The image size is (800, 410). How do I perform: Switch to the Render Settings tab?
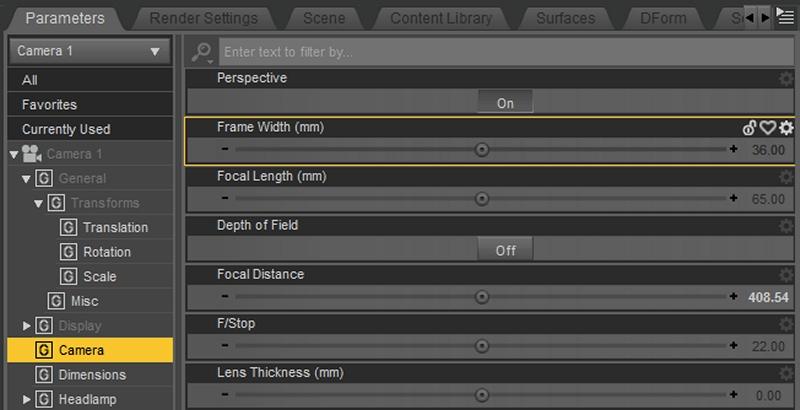(x=203, y=18)
